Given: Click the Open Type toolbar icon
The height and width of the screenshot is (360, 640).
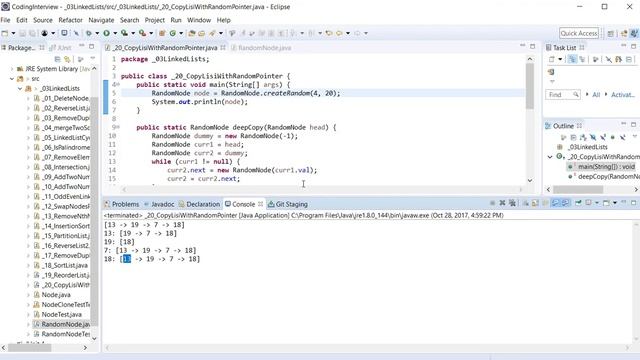Looking at the screenshot, I should (191, 33).
